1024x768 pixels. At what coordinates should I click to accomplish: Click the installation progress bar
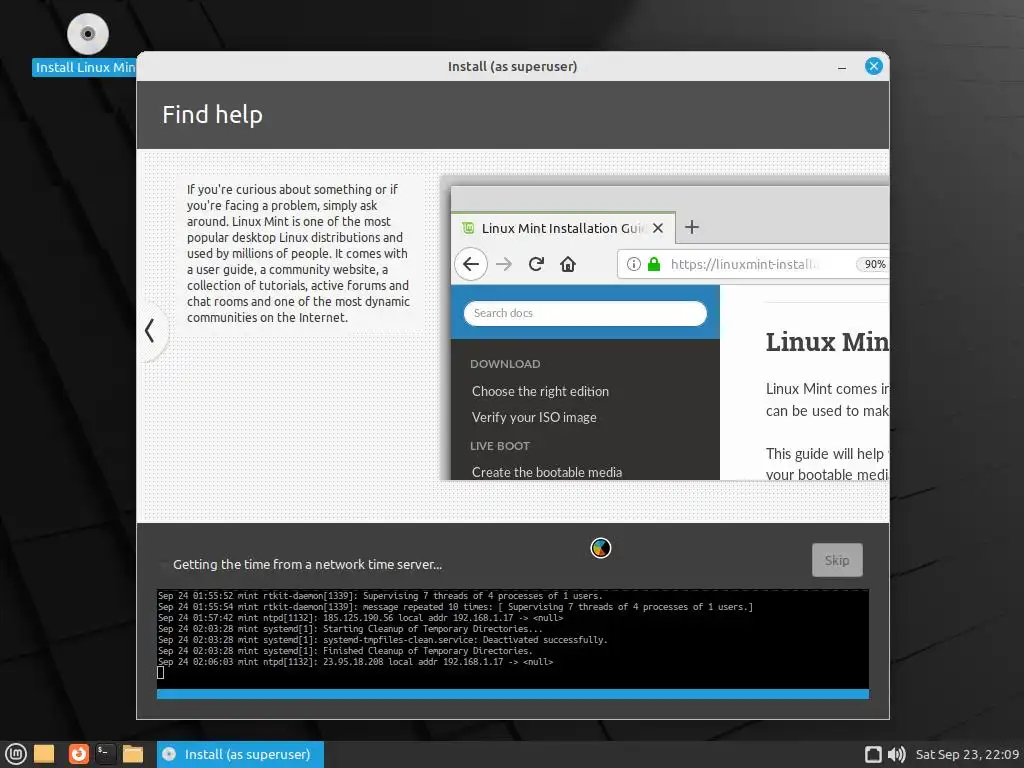513,694
